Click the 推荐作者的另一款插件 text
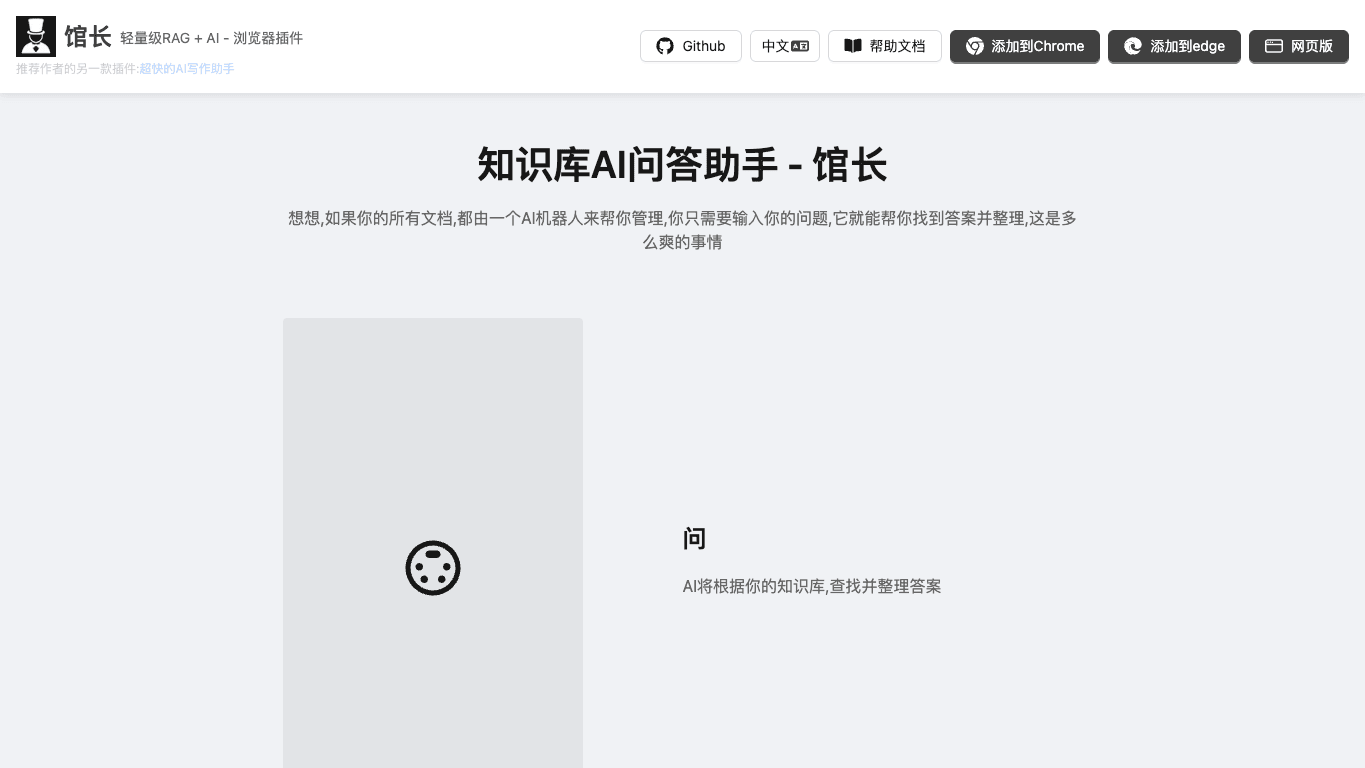Viewport: 1365px width, 768px height. coord(77,69)
